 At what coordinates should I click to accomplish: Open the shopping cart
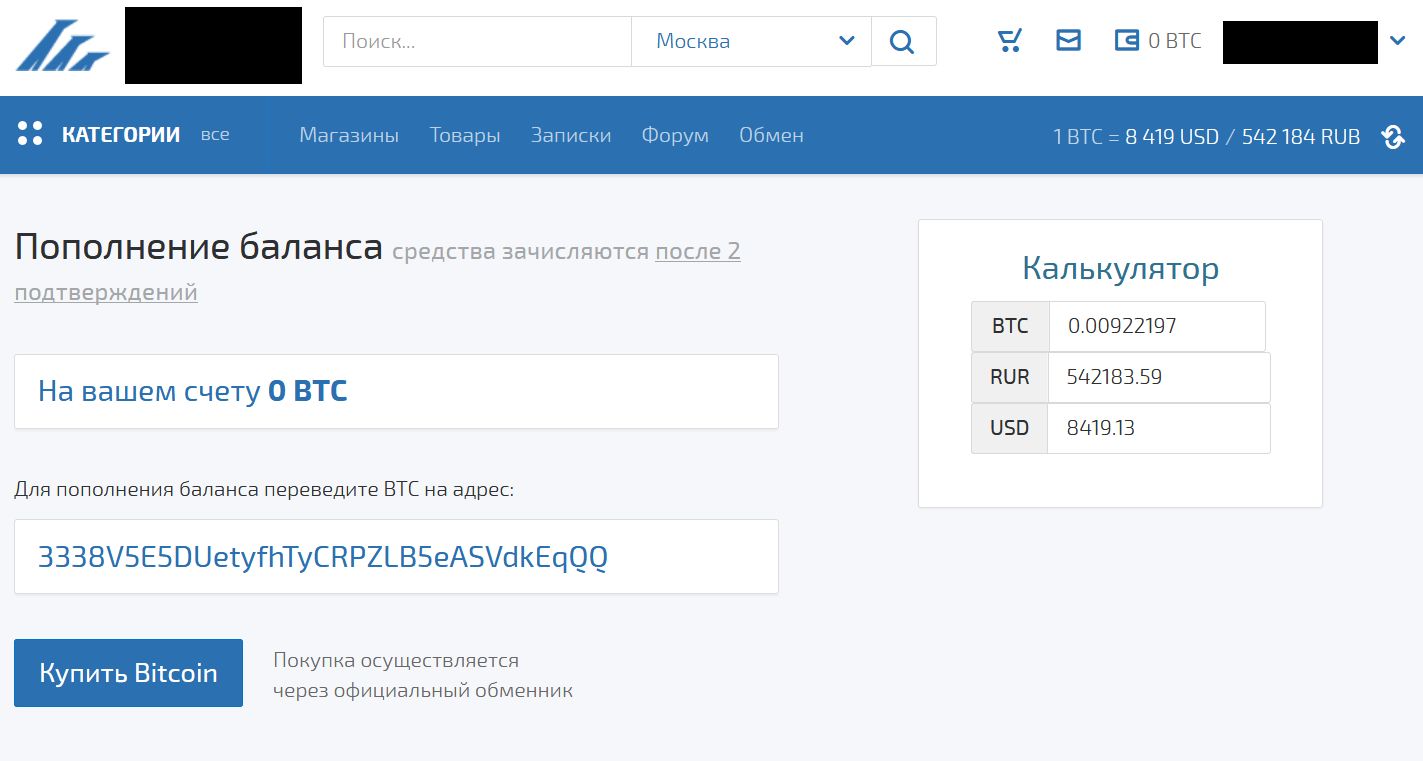pyautogui.click(x=1009, y=40)
